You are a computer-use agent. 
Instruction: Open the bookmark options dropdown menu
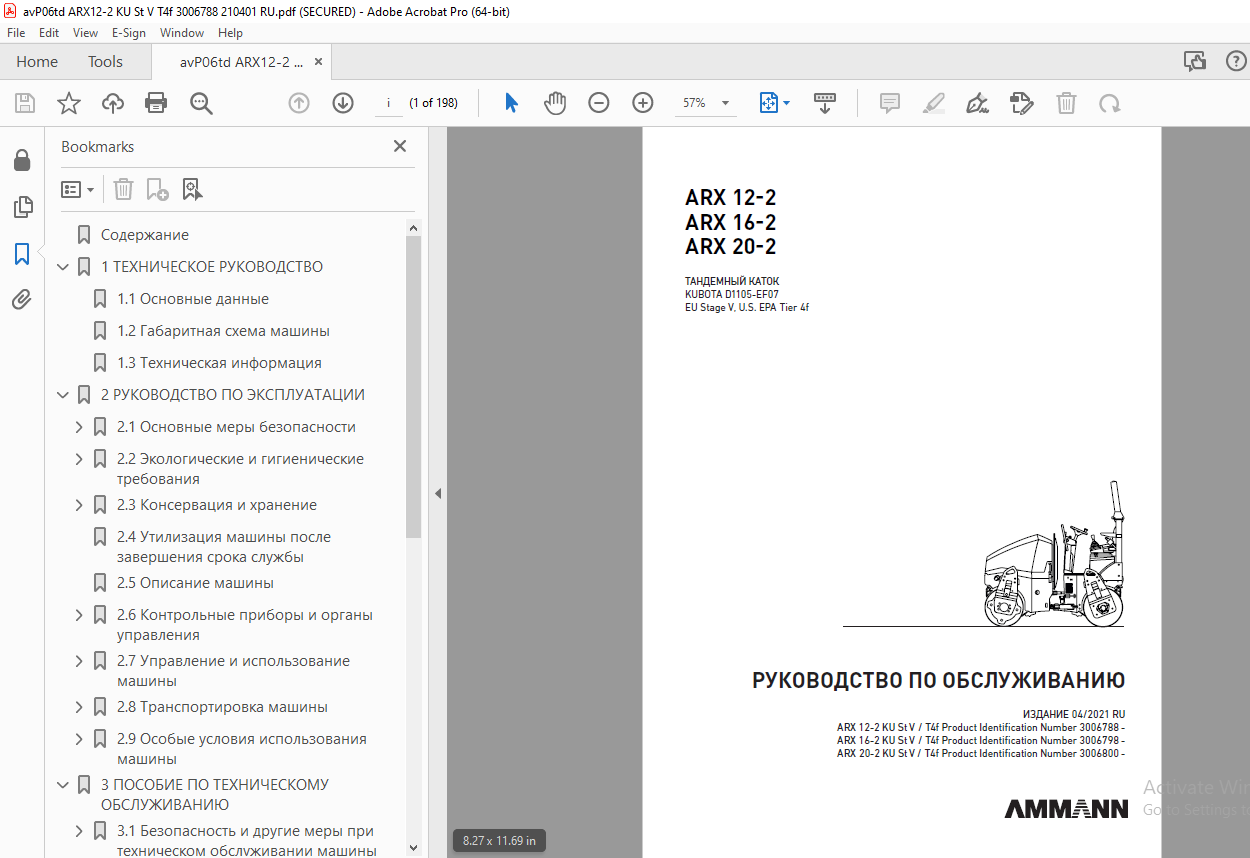click(x=78, y=189)
